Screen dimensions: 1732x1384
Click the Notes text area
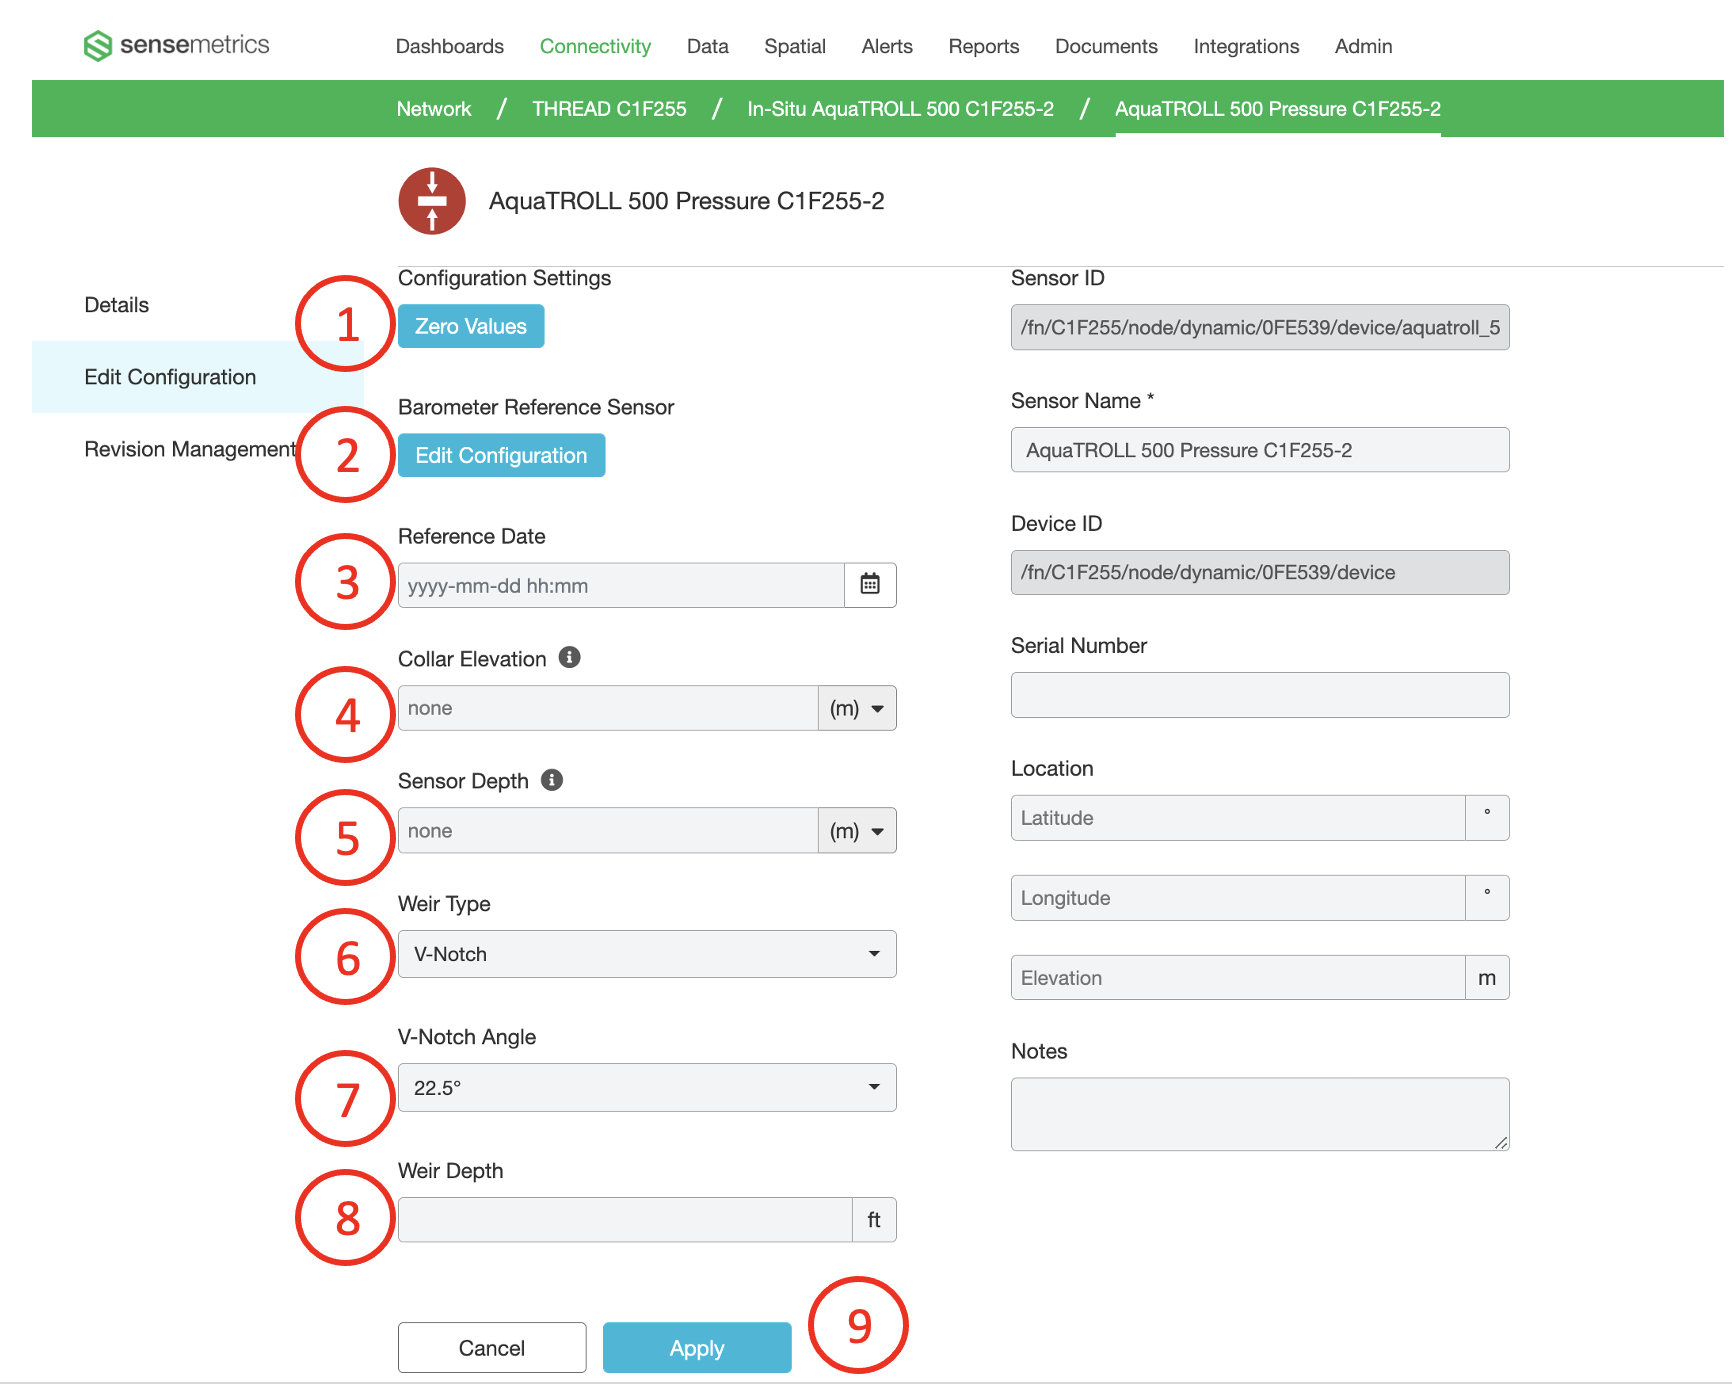point(1260,1114)
